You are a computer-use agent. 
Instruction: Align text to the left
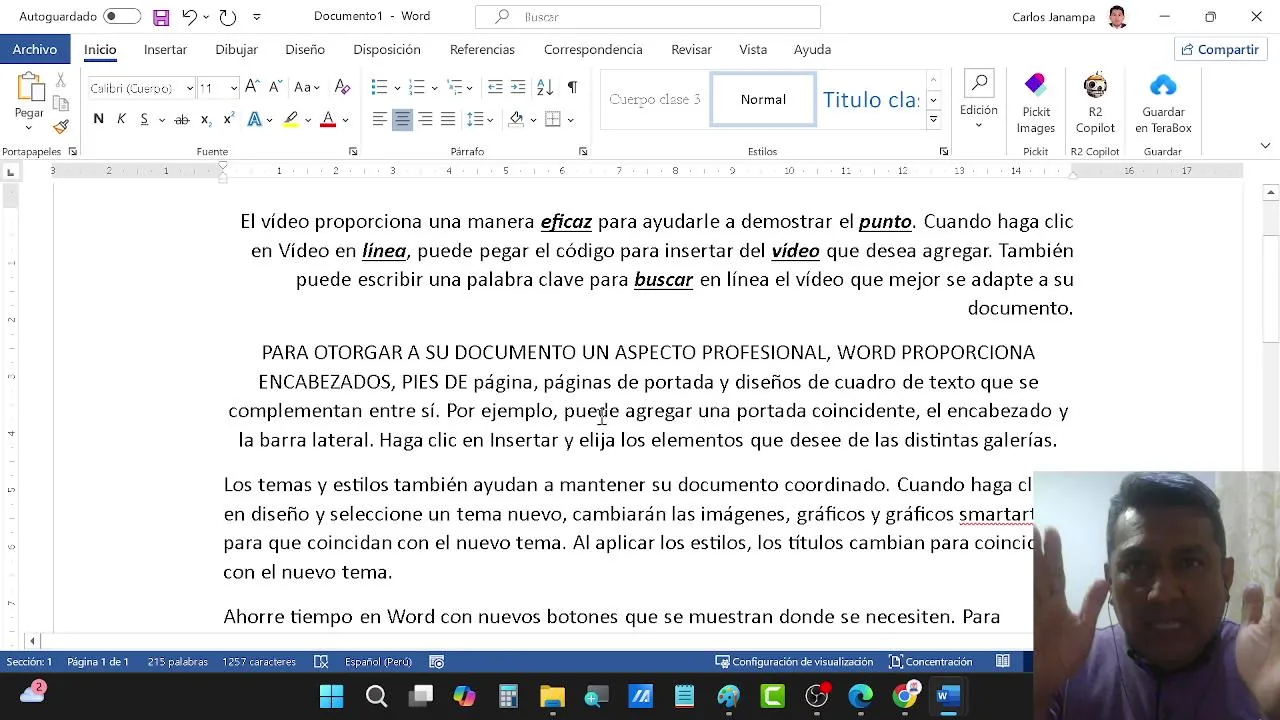coord(379,120)
